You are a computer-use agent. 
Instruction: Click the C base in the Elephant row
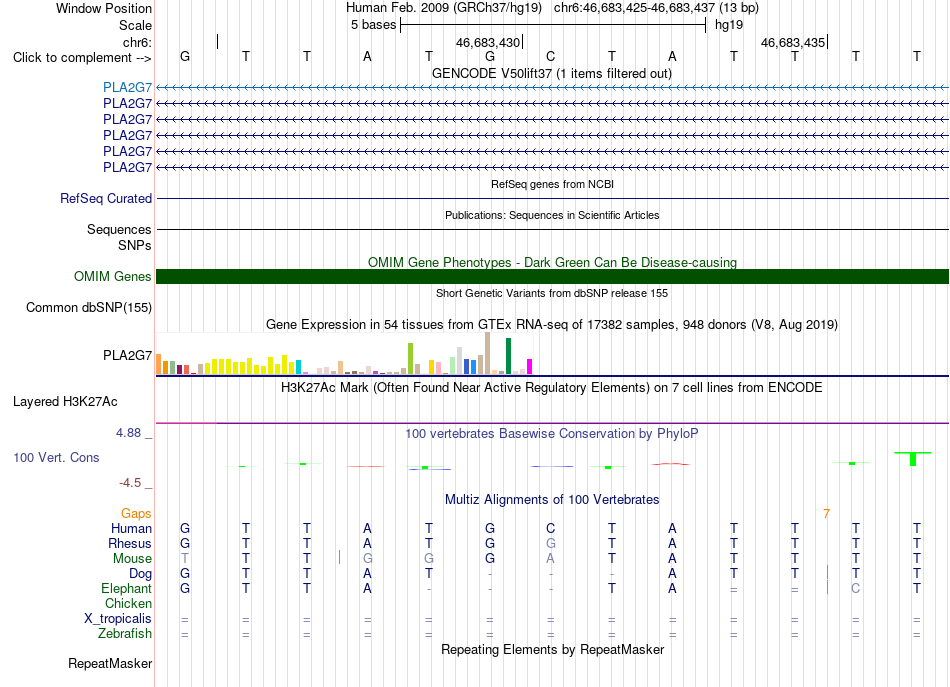point(855,589)
